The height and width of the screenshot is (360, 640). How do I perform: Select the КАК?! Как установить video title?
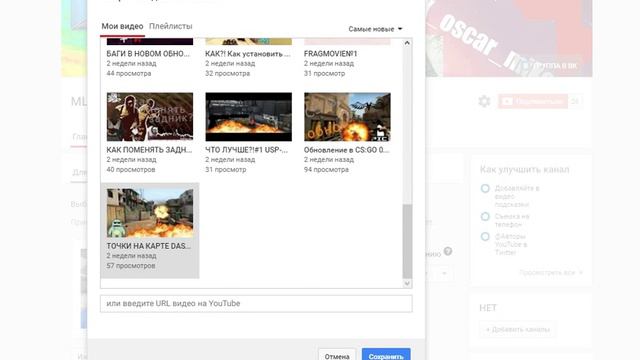coord(248,53)
